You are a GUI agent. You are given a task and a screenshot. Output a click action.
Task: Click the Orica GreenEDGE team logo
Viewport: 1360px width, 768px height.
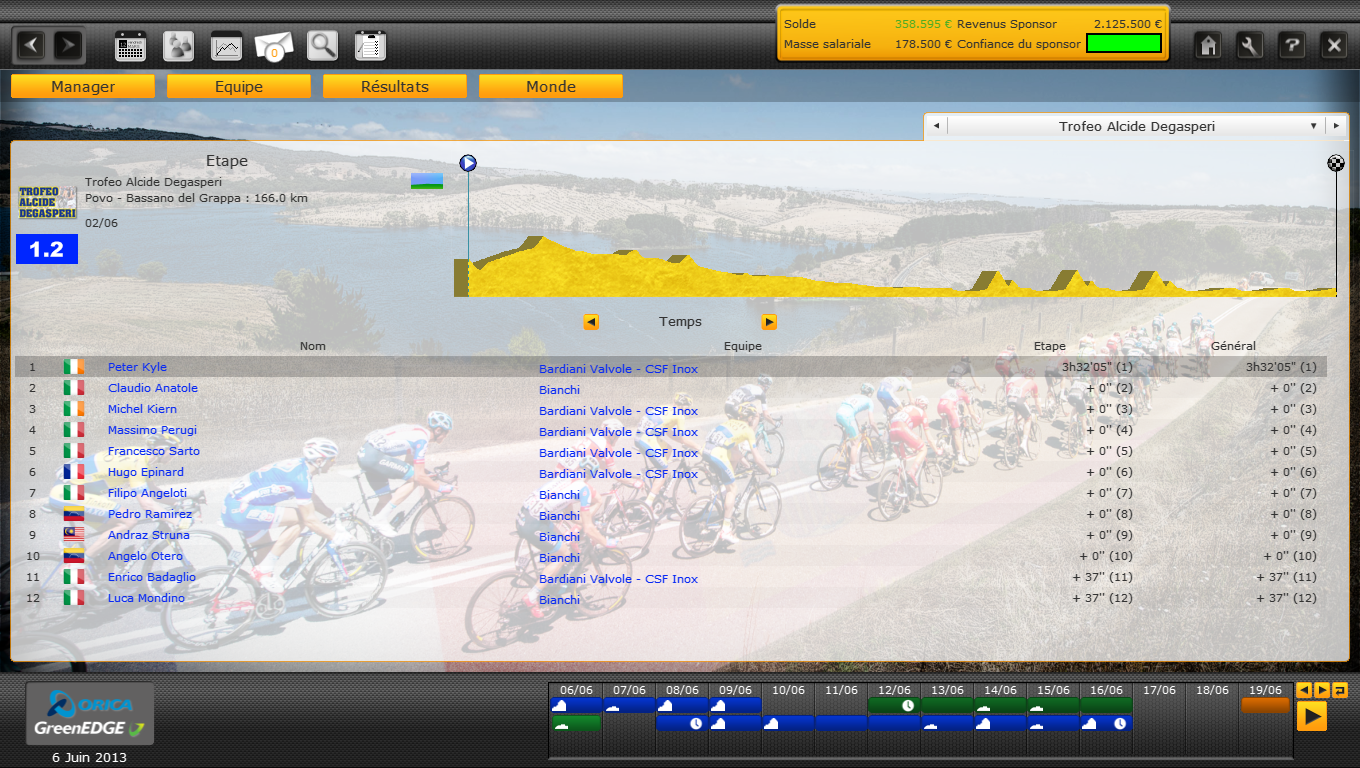coord(90,714)
